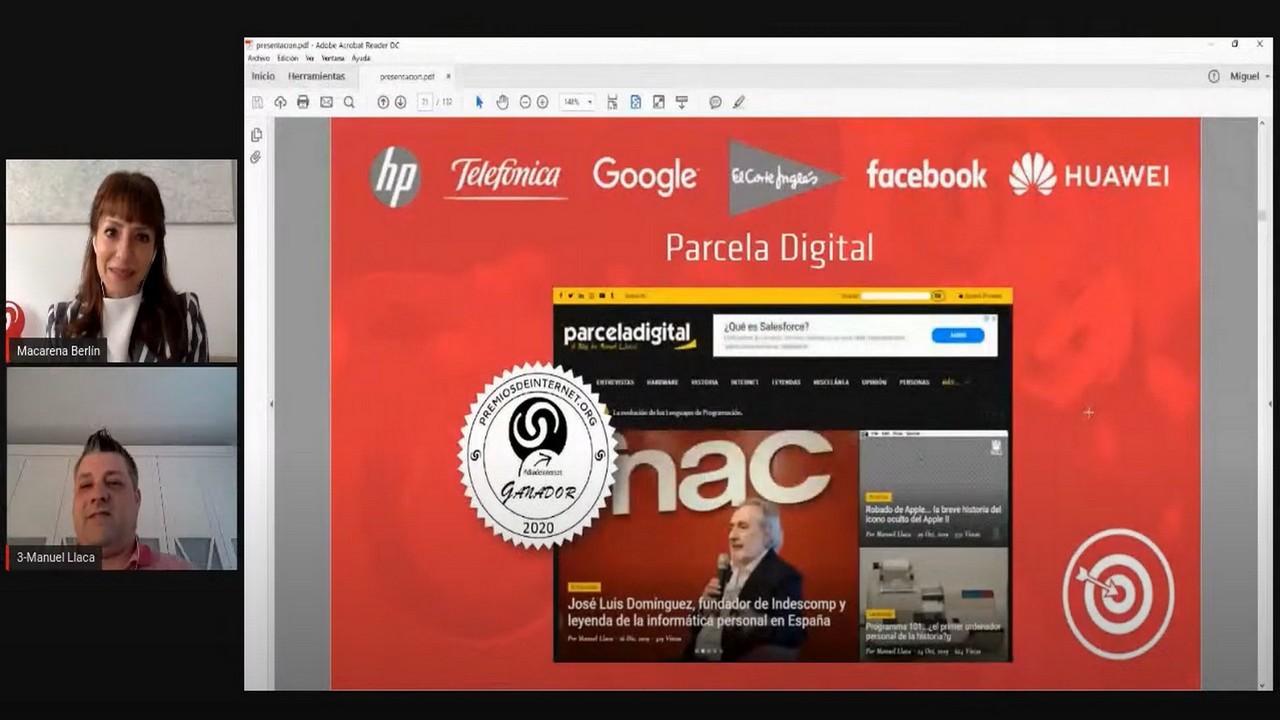Send the file by email envelope icon
1280x720 pixels.
pyautogui.click(x=326, y=102)
